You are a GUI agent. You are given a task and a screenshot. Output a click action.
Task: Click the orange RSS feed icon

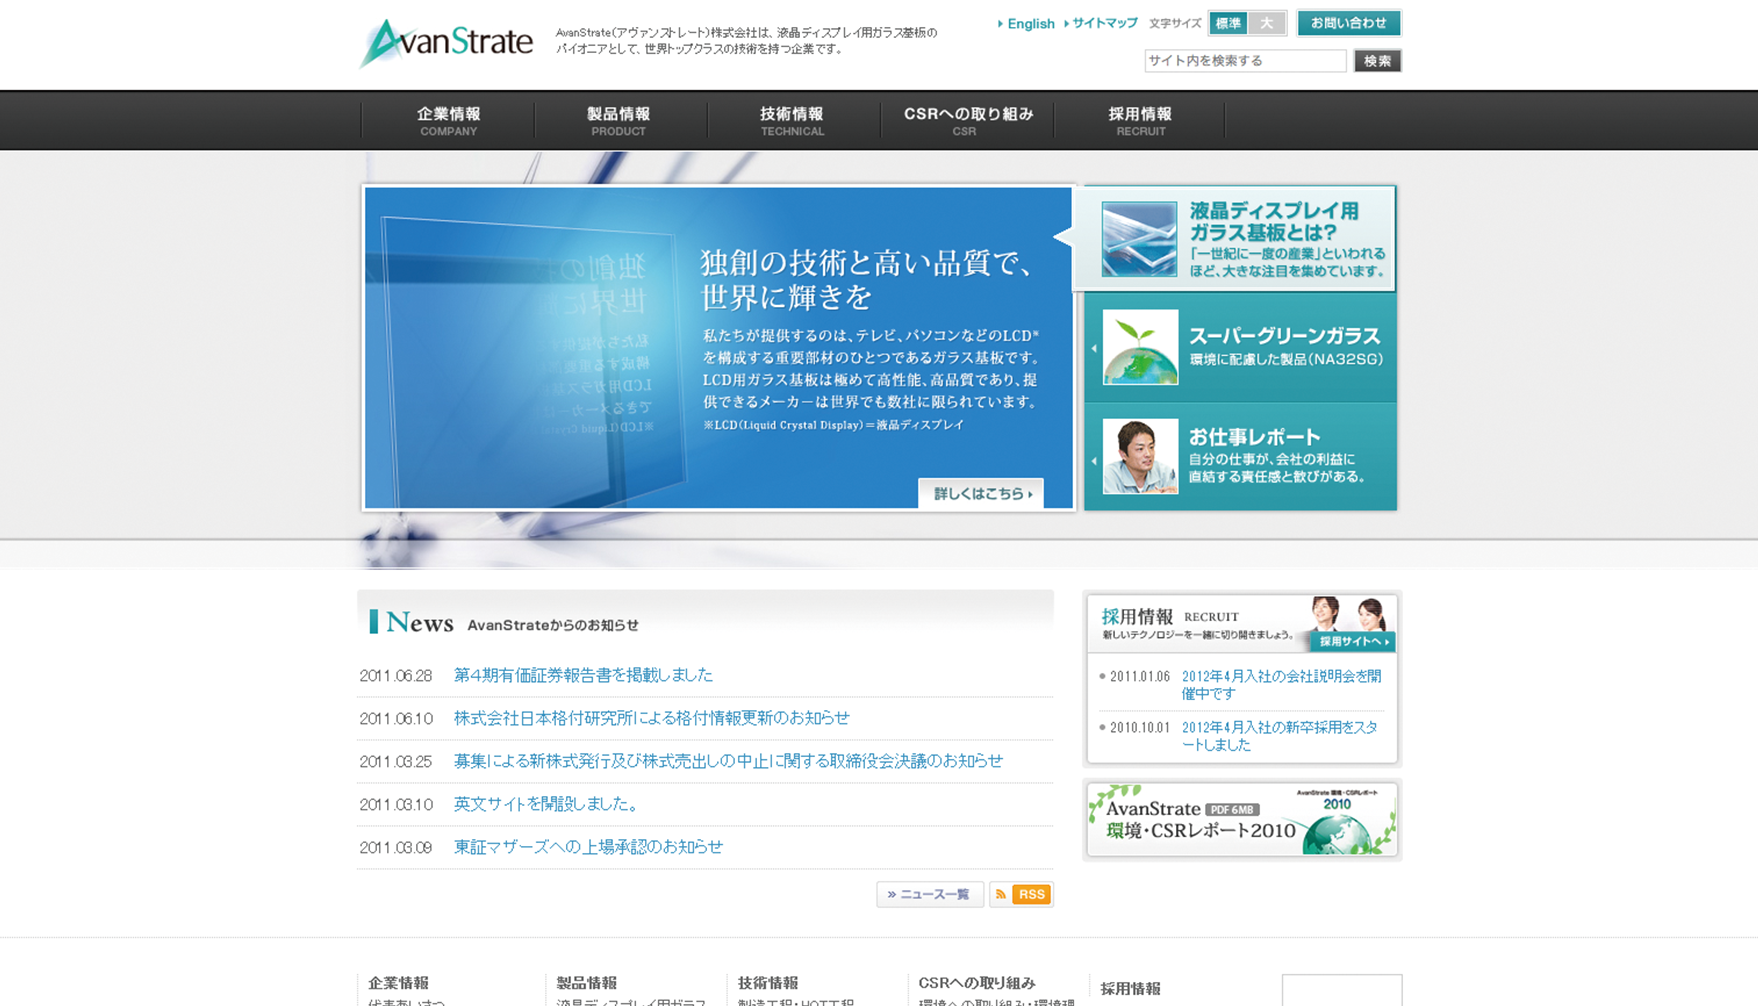click(1021, 894)
